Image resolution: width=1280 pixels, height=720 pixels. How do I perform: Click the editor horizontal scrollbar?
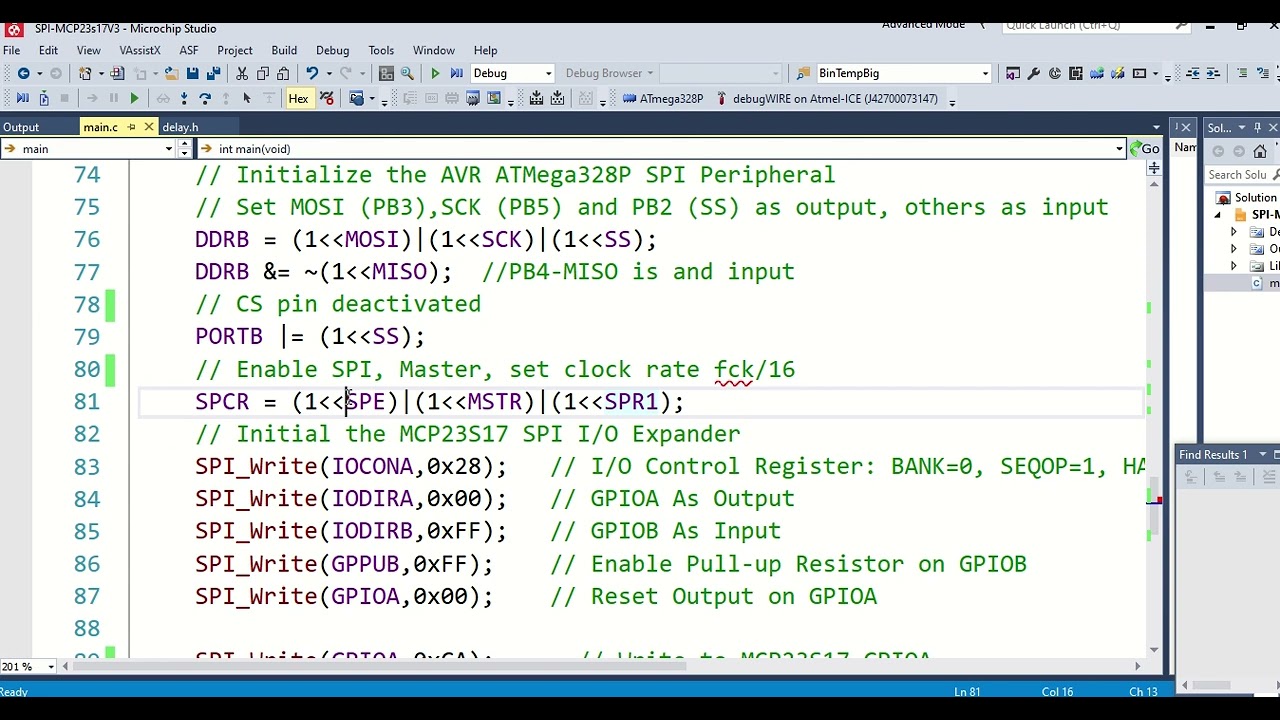[601, 666]
